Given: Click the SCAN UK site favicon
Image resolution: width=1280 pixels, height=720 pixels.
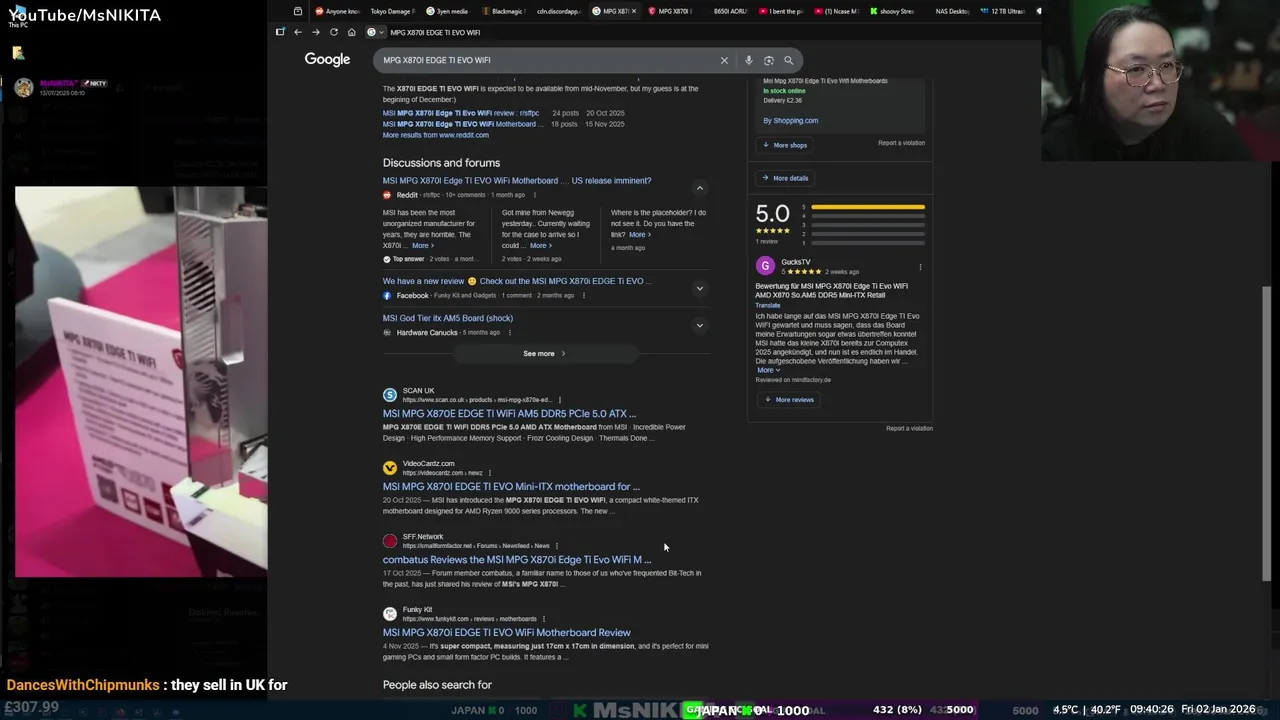Looking at the screenshot, I should pyautogui.click(x=390, y=395).
